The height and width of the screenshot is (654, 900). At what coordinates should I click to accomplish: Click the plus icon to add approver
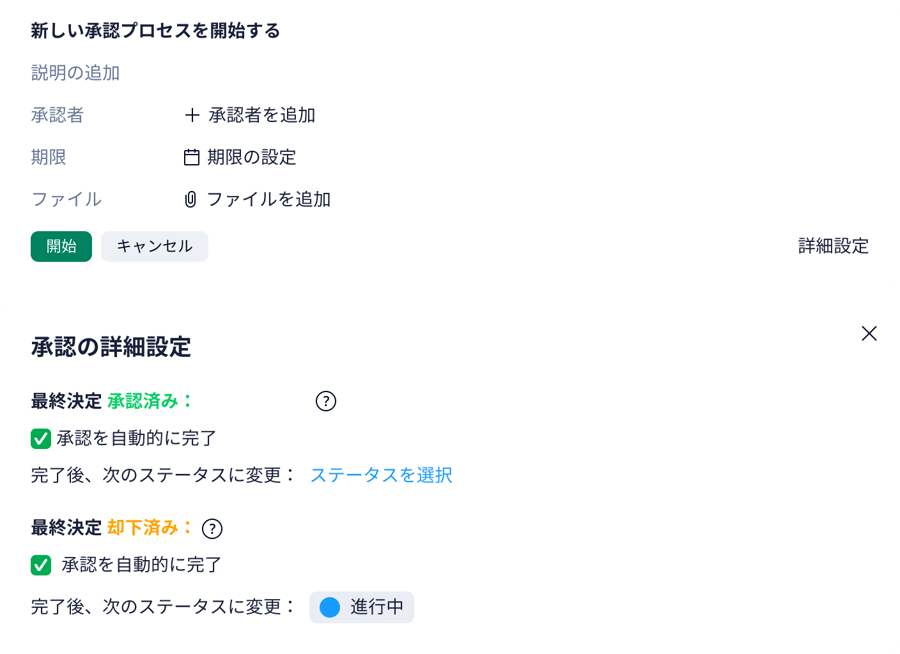(192, 115)
